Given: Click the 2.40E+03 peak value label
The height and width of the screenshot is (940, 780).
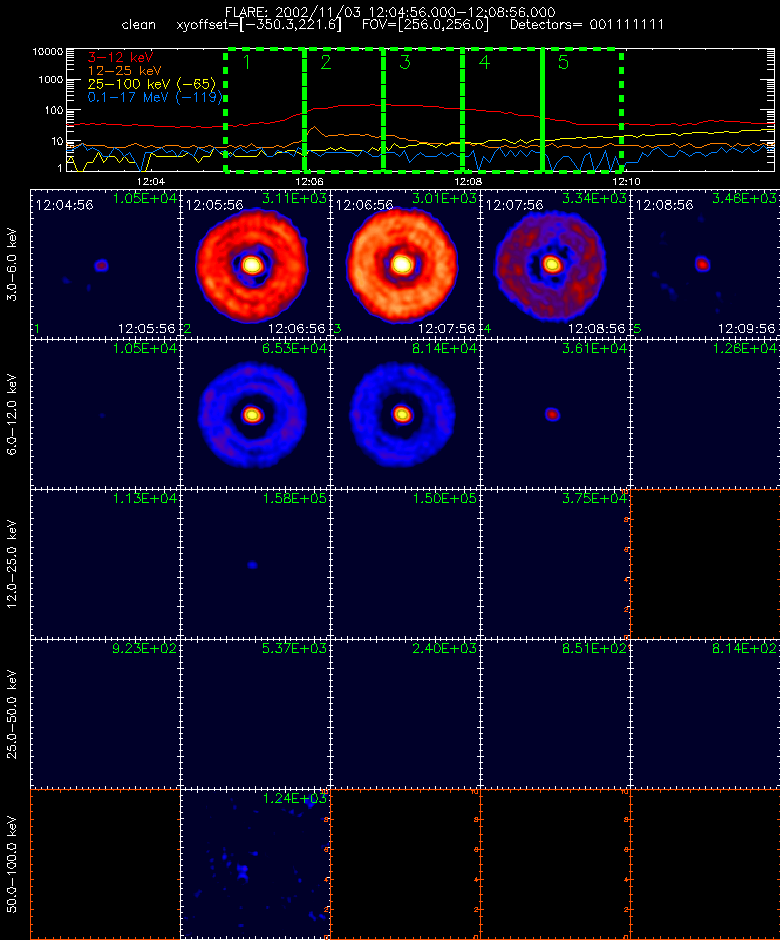Looking at the screenshot, I should [444, 648].
